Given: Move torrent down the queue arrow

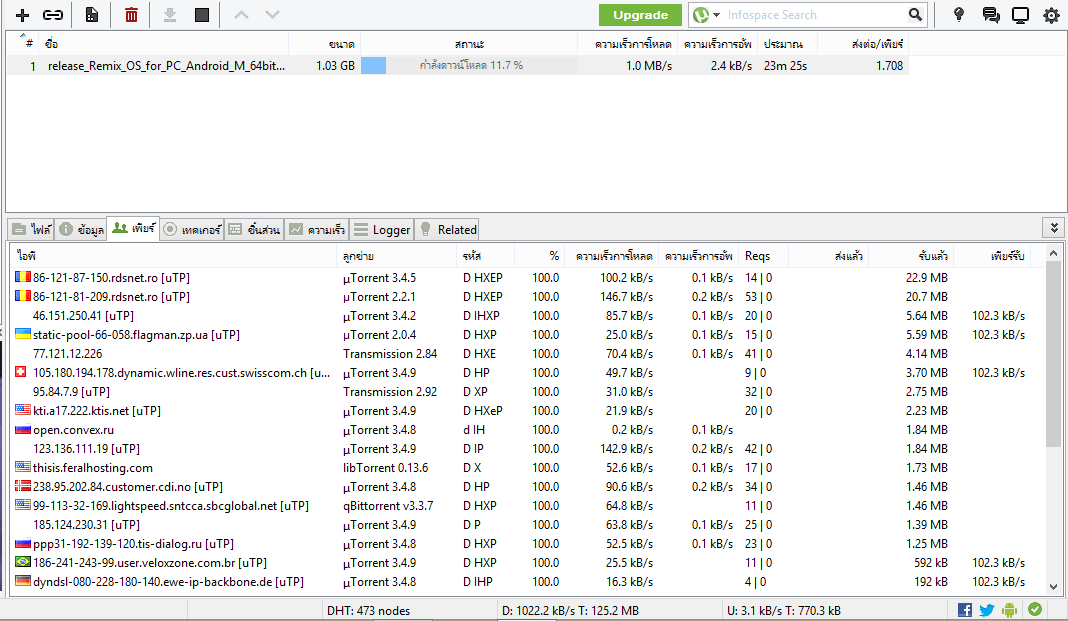Looking at the screenshot, I should point(272,14).
